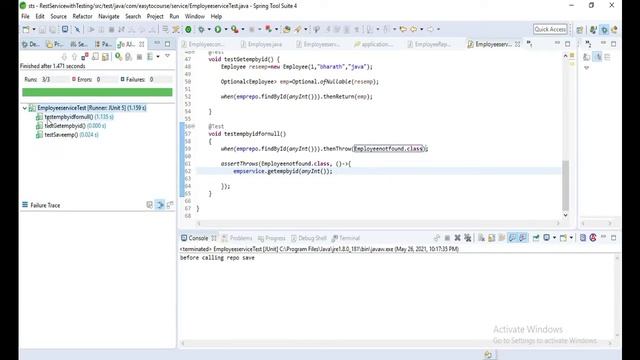
Task: Select the Debug Shell tab
Action: tap(309, 238)
